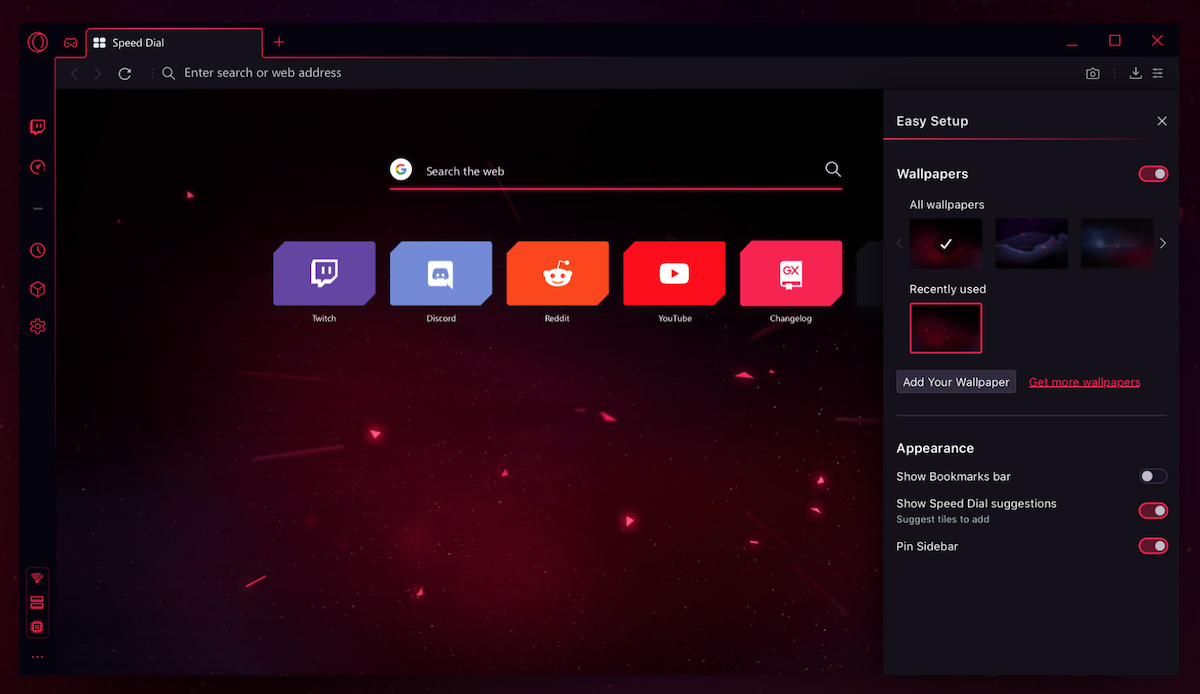Image resolution: width=1200 pixels, height=694 pixels.
Task: Pick the recently used wallpaper thumbnail
Action: pos(946,328)
